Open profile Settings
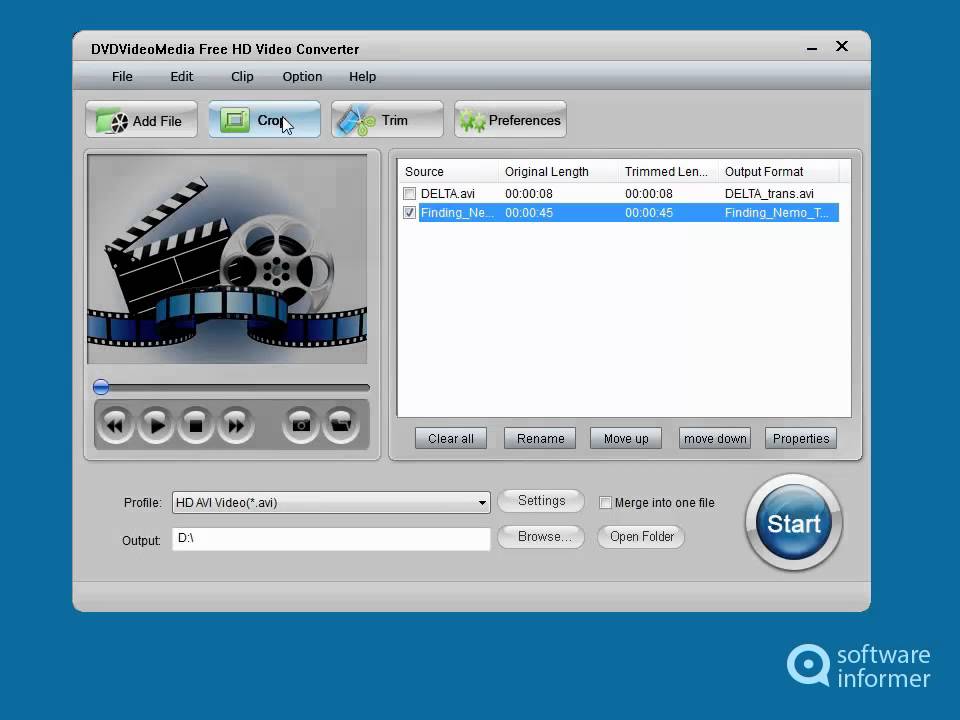The width and height of the screenshot is (960, 720). coord(541,501)
